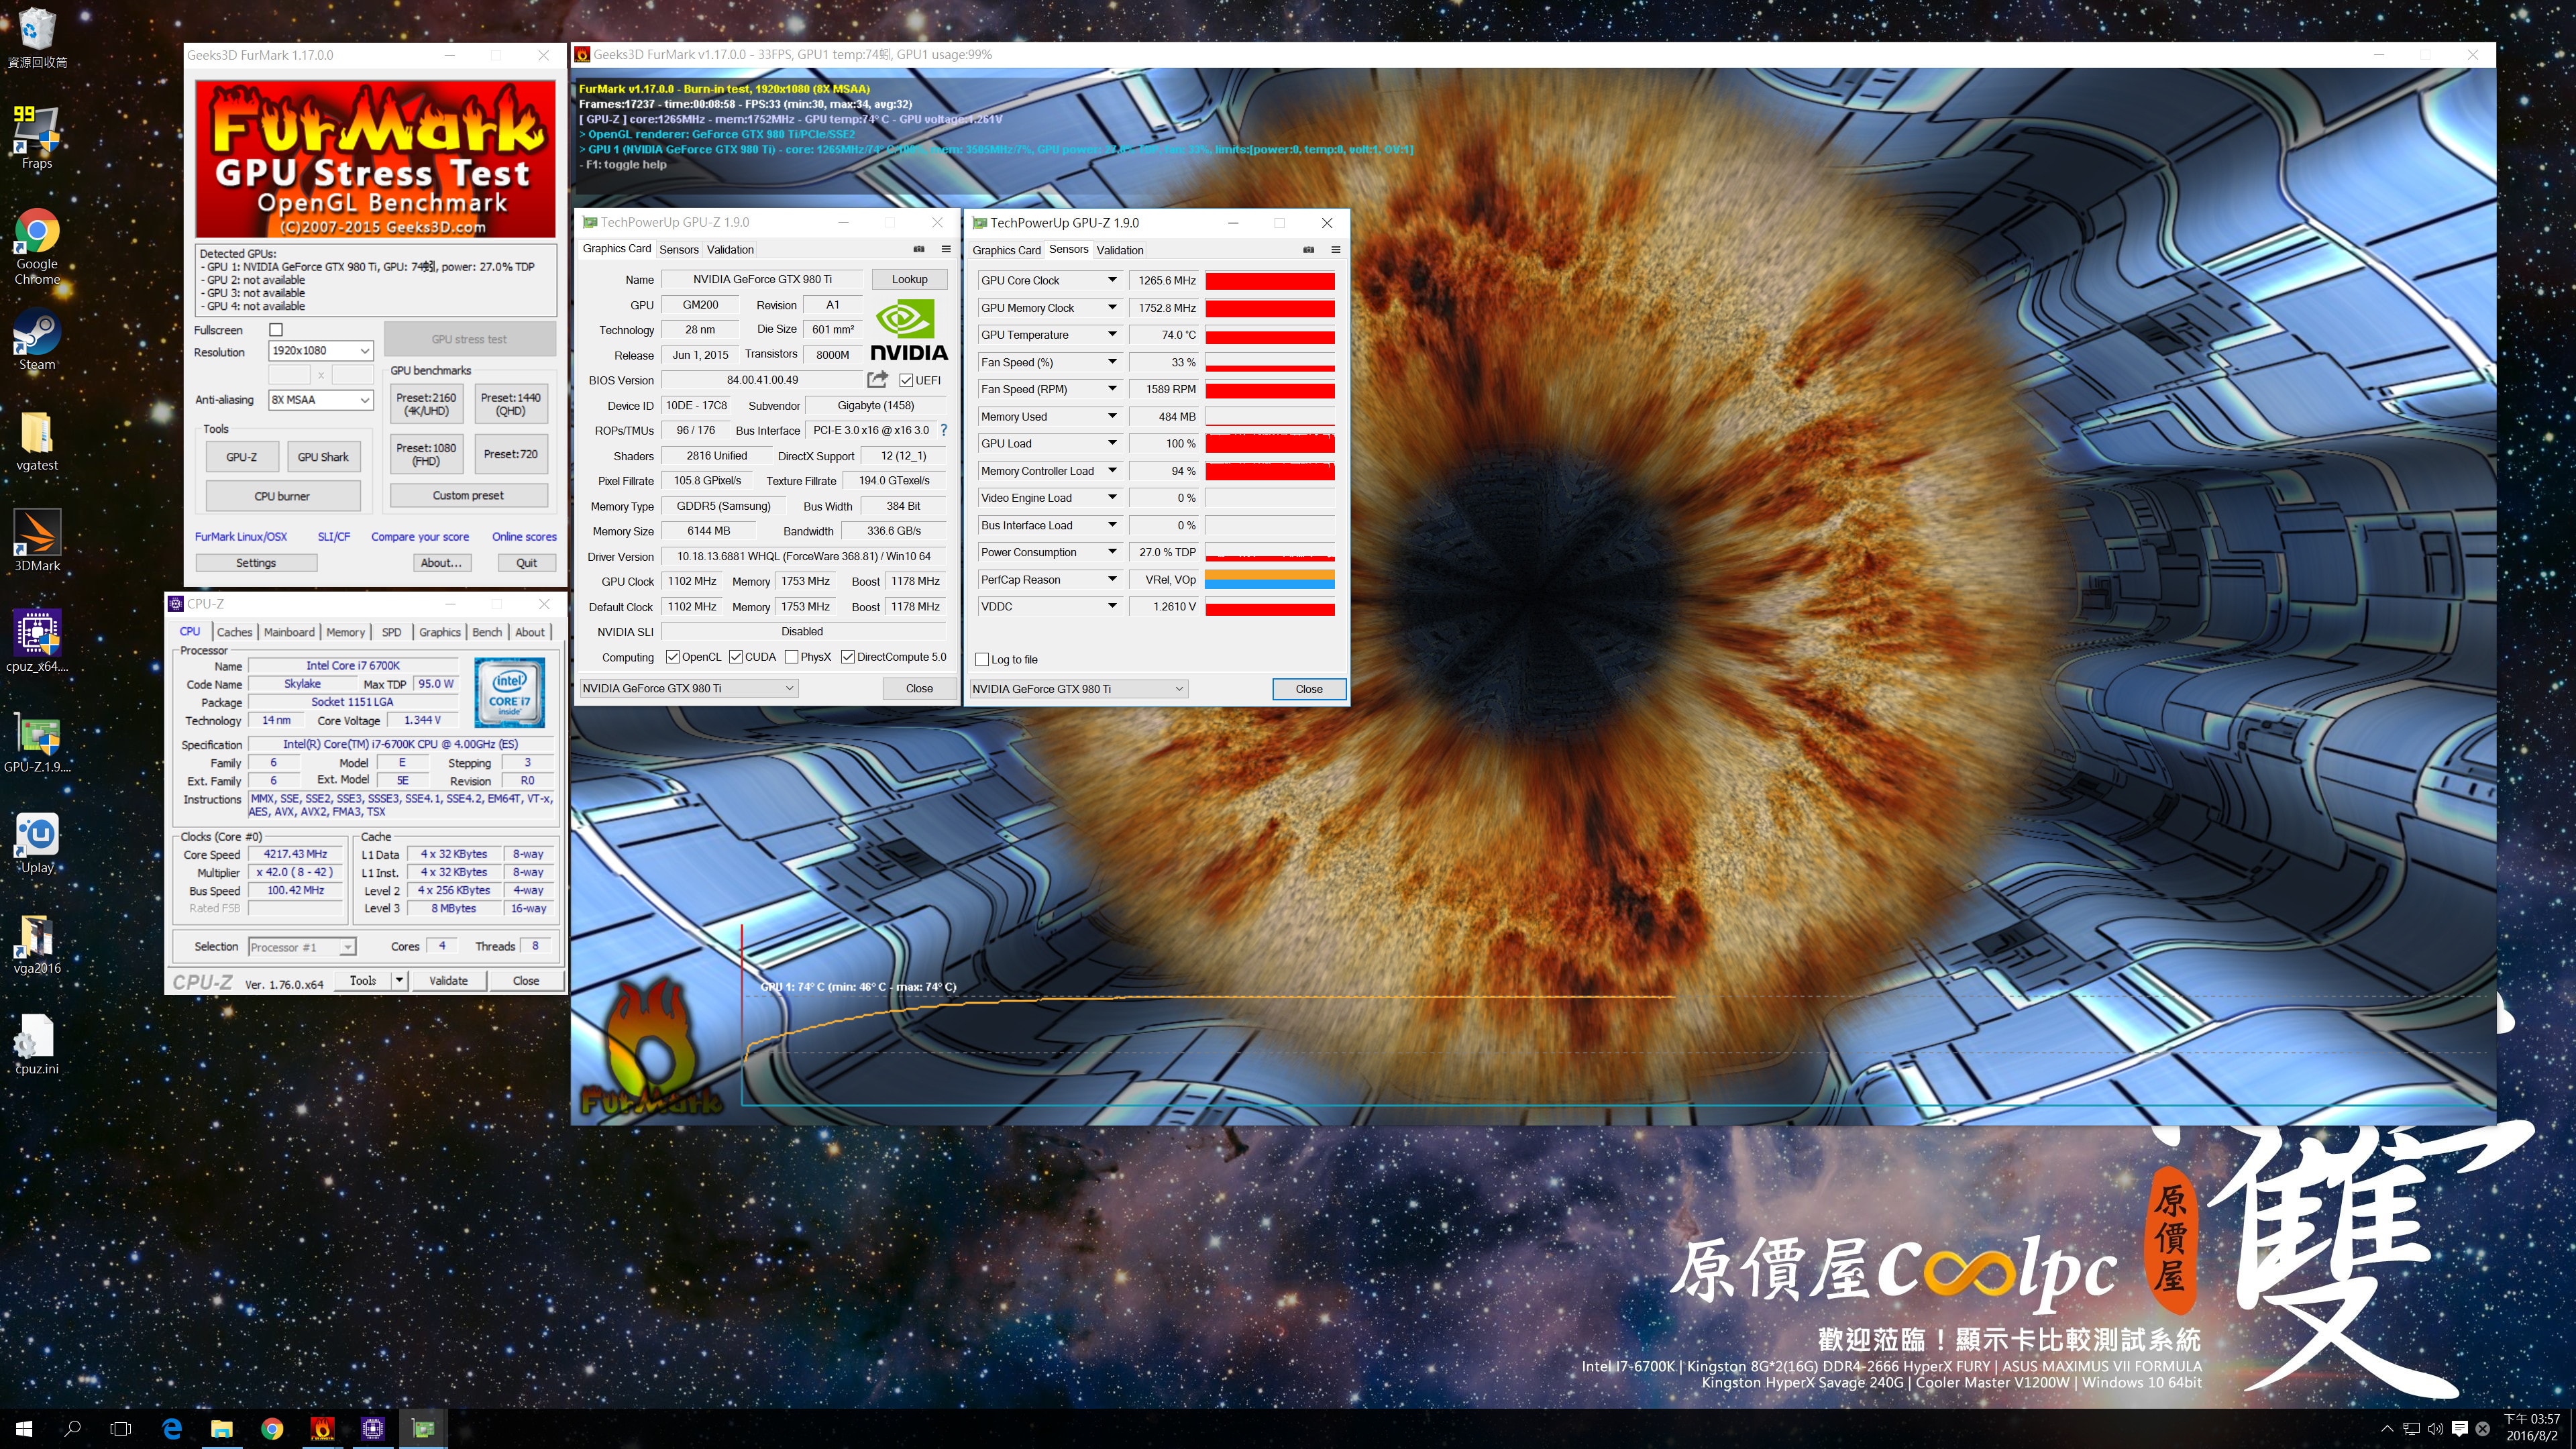Open the Recycle Bin desktop icon
Image resolution: width=2576 pixels, height=1449 pixels.
(37, 36)
